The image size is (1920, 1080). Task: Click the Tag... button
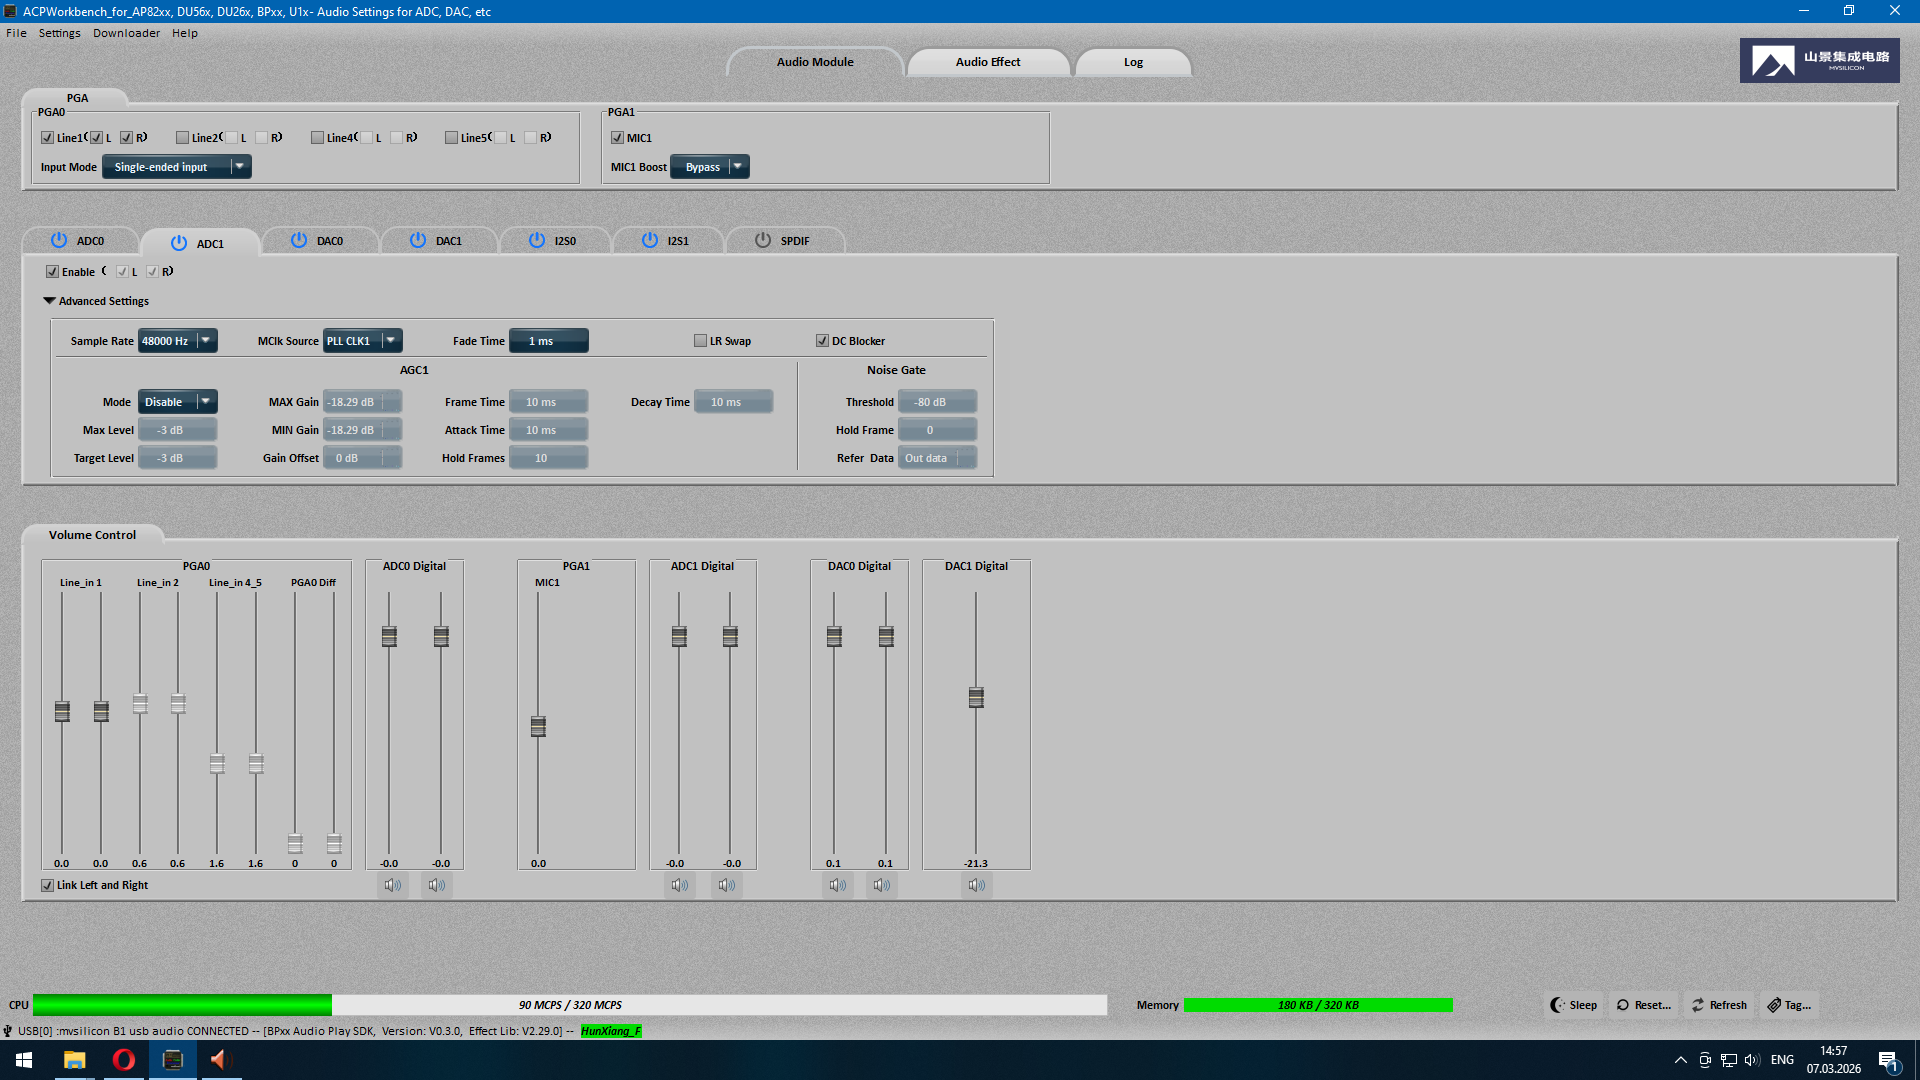[1788, 1005]
